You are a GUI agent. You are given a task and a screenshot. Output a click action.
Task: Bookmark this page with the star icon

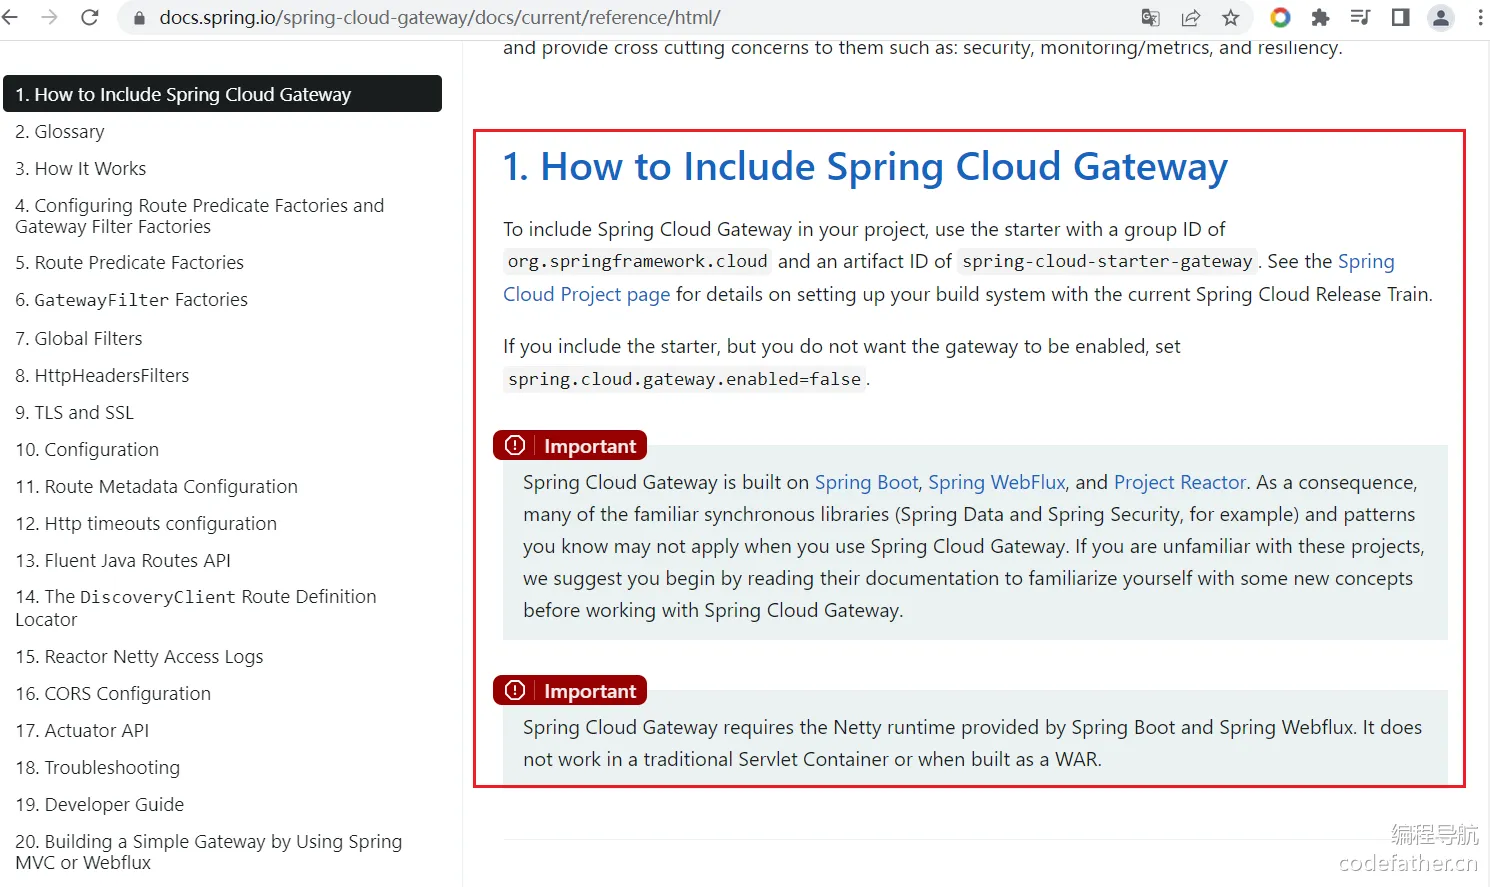[1231, 17]
